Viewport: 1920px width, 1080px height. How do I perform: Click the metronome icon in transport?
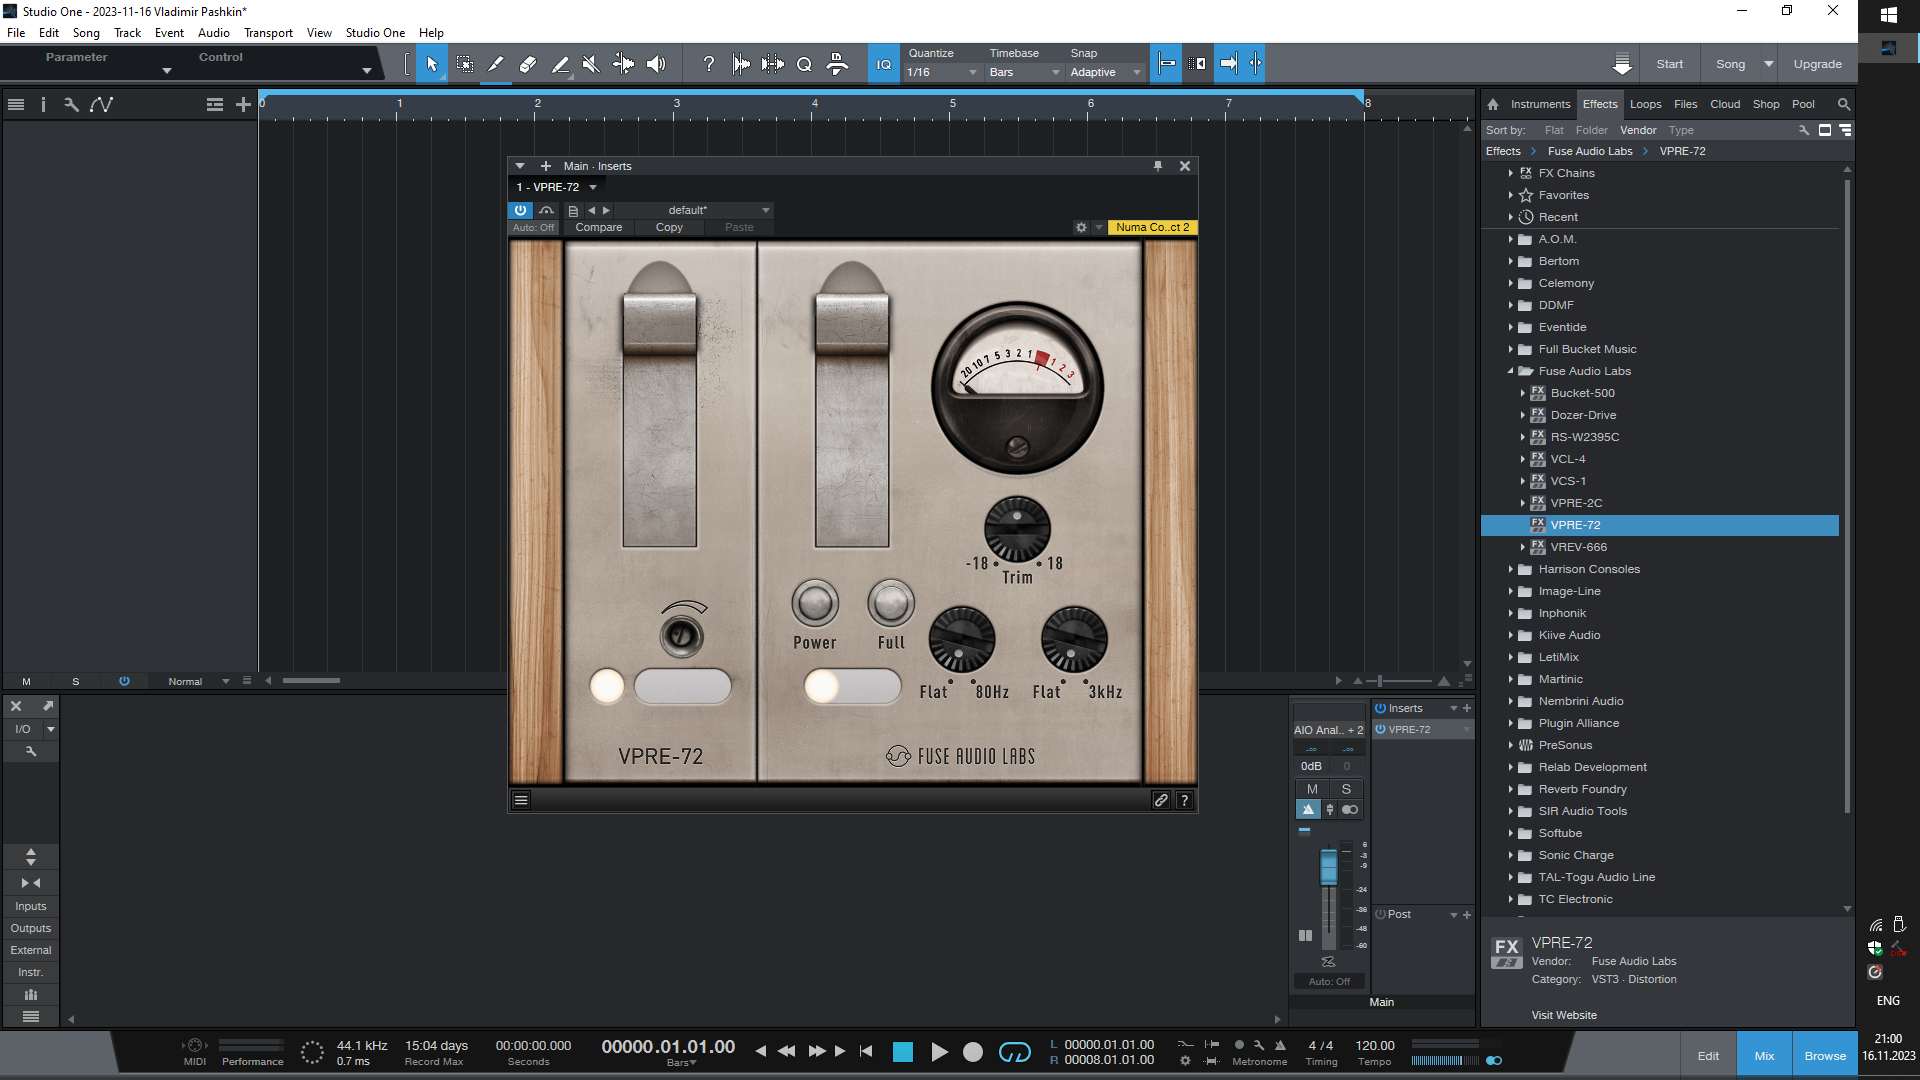point(1280,1045)
